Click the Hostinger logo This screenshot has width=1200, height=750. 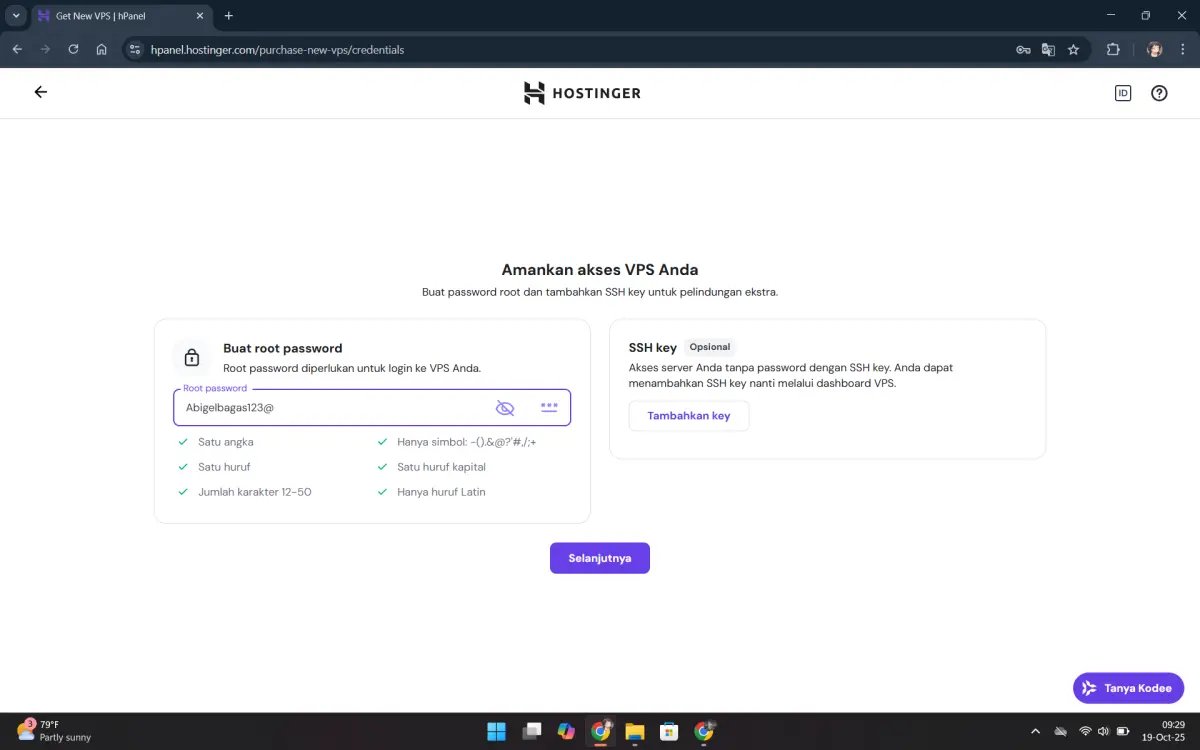coord(582,93)
